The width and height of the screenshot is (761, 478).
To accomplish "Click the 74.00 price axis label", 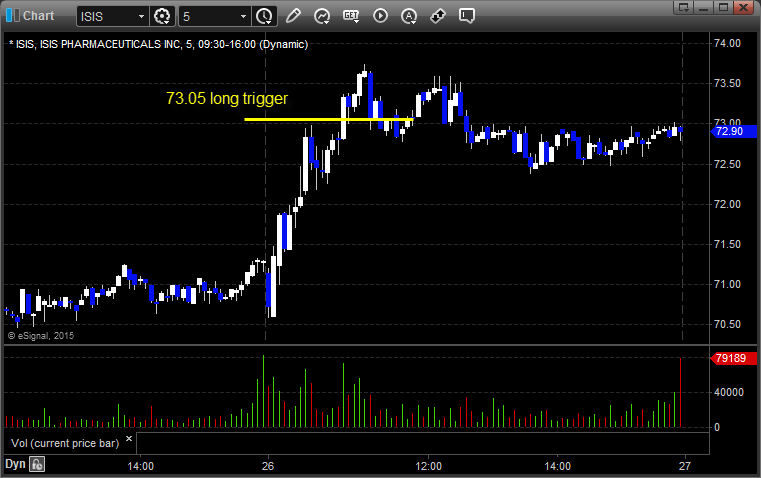I will [x=728, y=43].
